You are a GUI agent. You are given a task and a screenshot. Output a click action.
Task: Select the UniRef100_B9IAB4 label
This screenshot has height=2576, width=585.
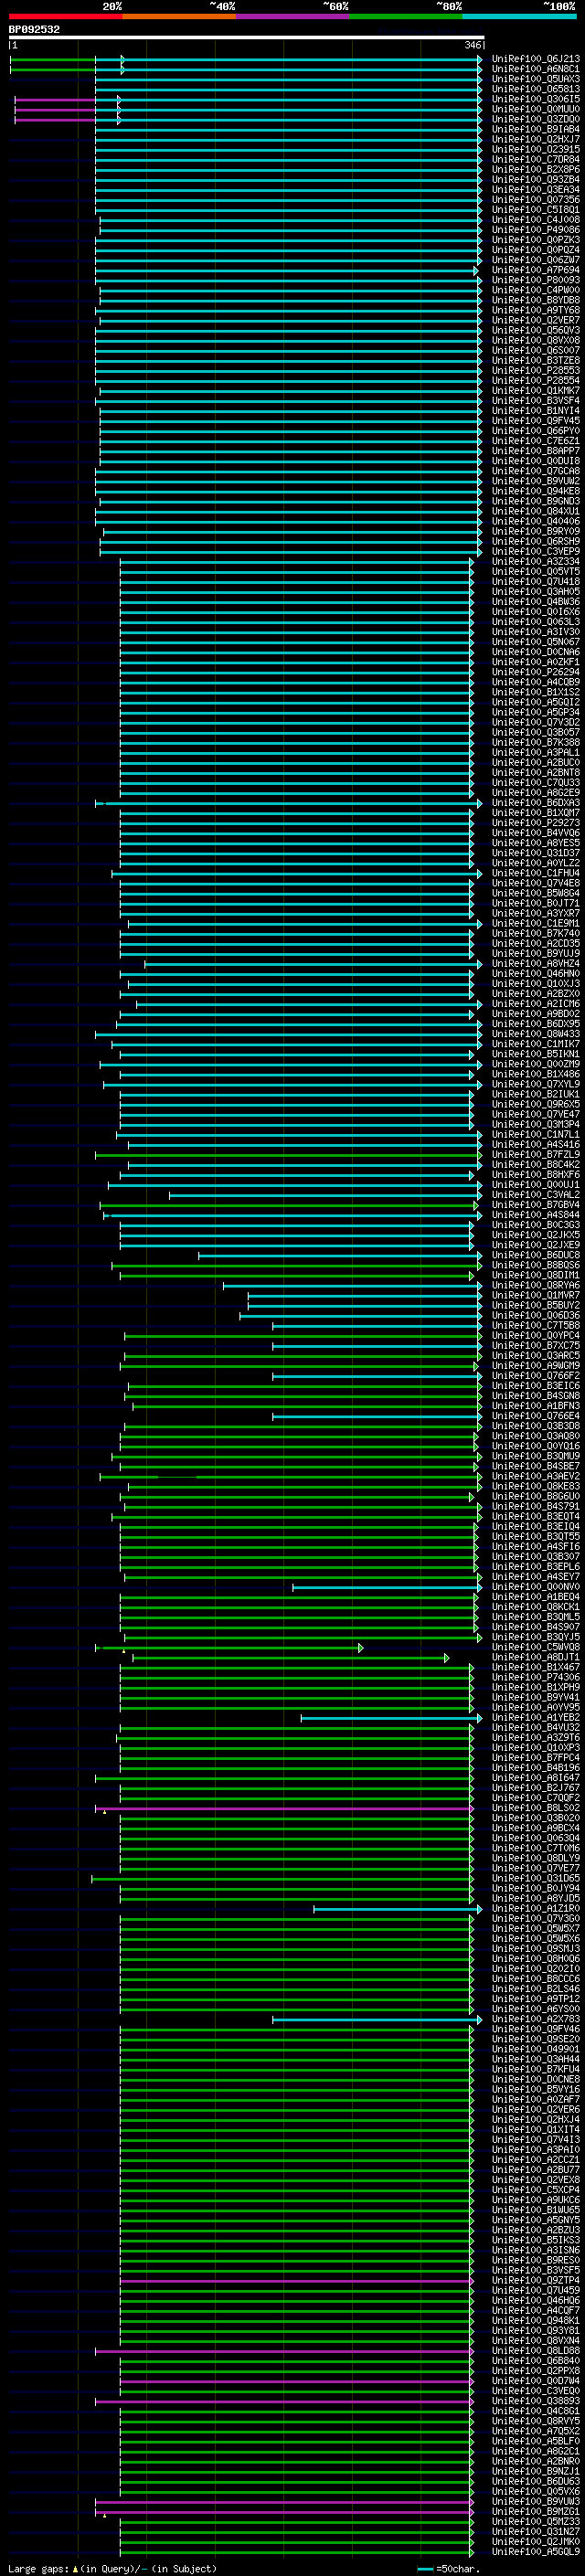coord(535,129)
